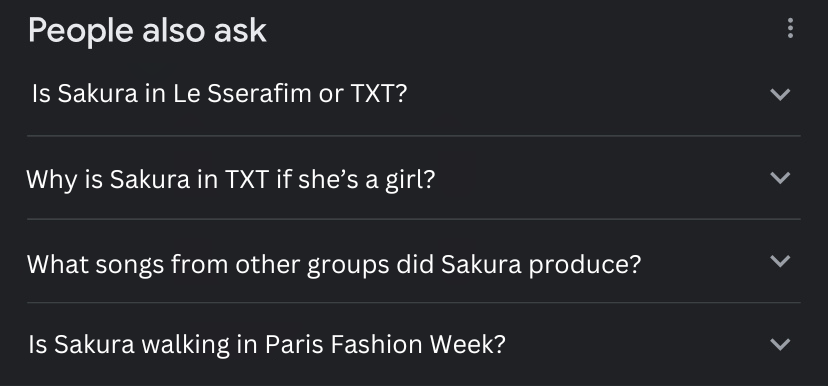Select "What songs from other groups did Sakura produce?"
The image size is (828, 386).
coord(334,264)
